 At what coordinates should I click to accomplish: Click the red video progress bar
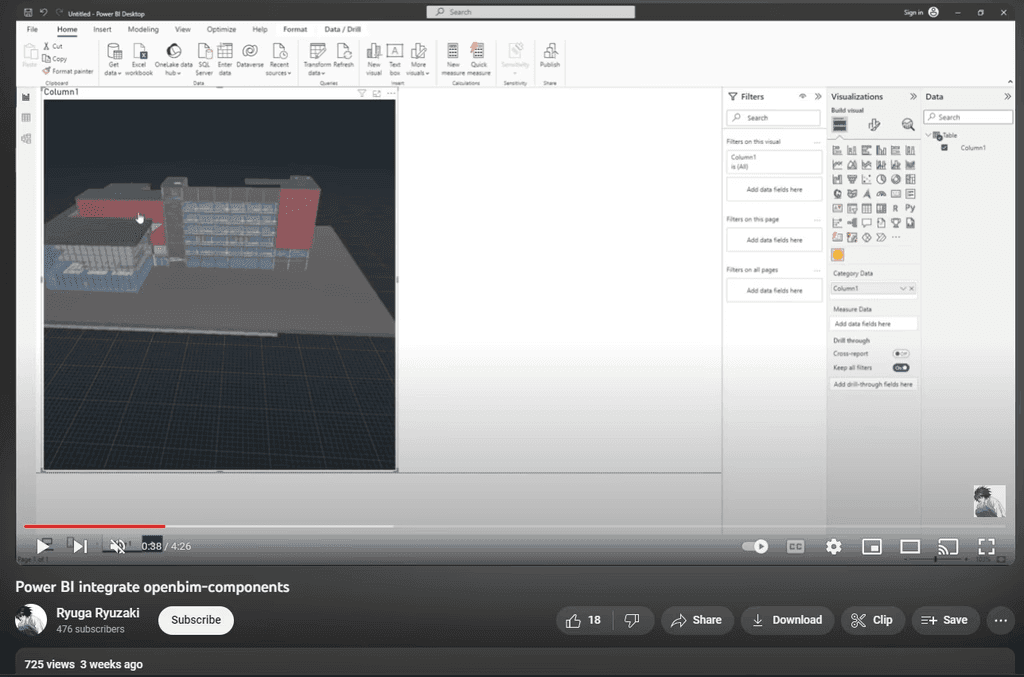point(94,526)
